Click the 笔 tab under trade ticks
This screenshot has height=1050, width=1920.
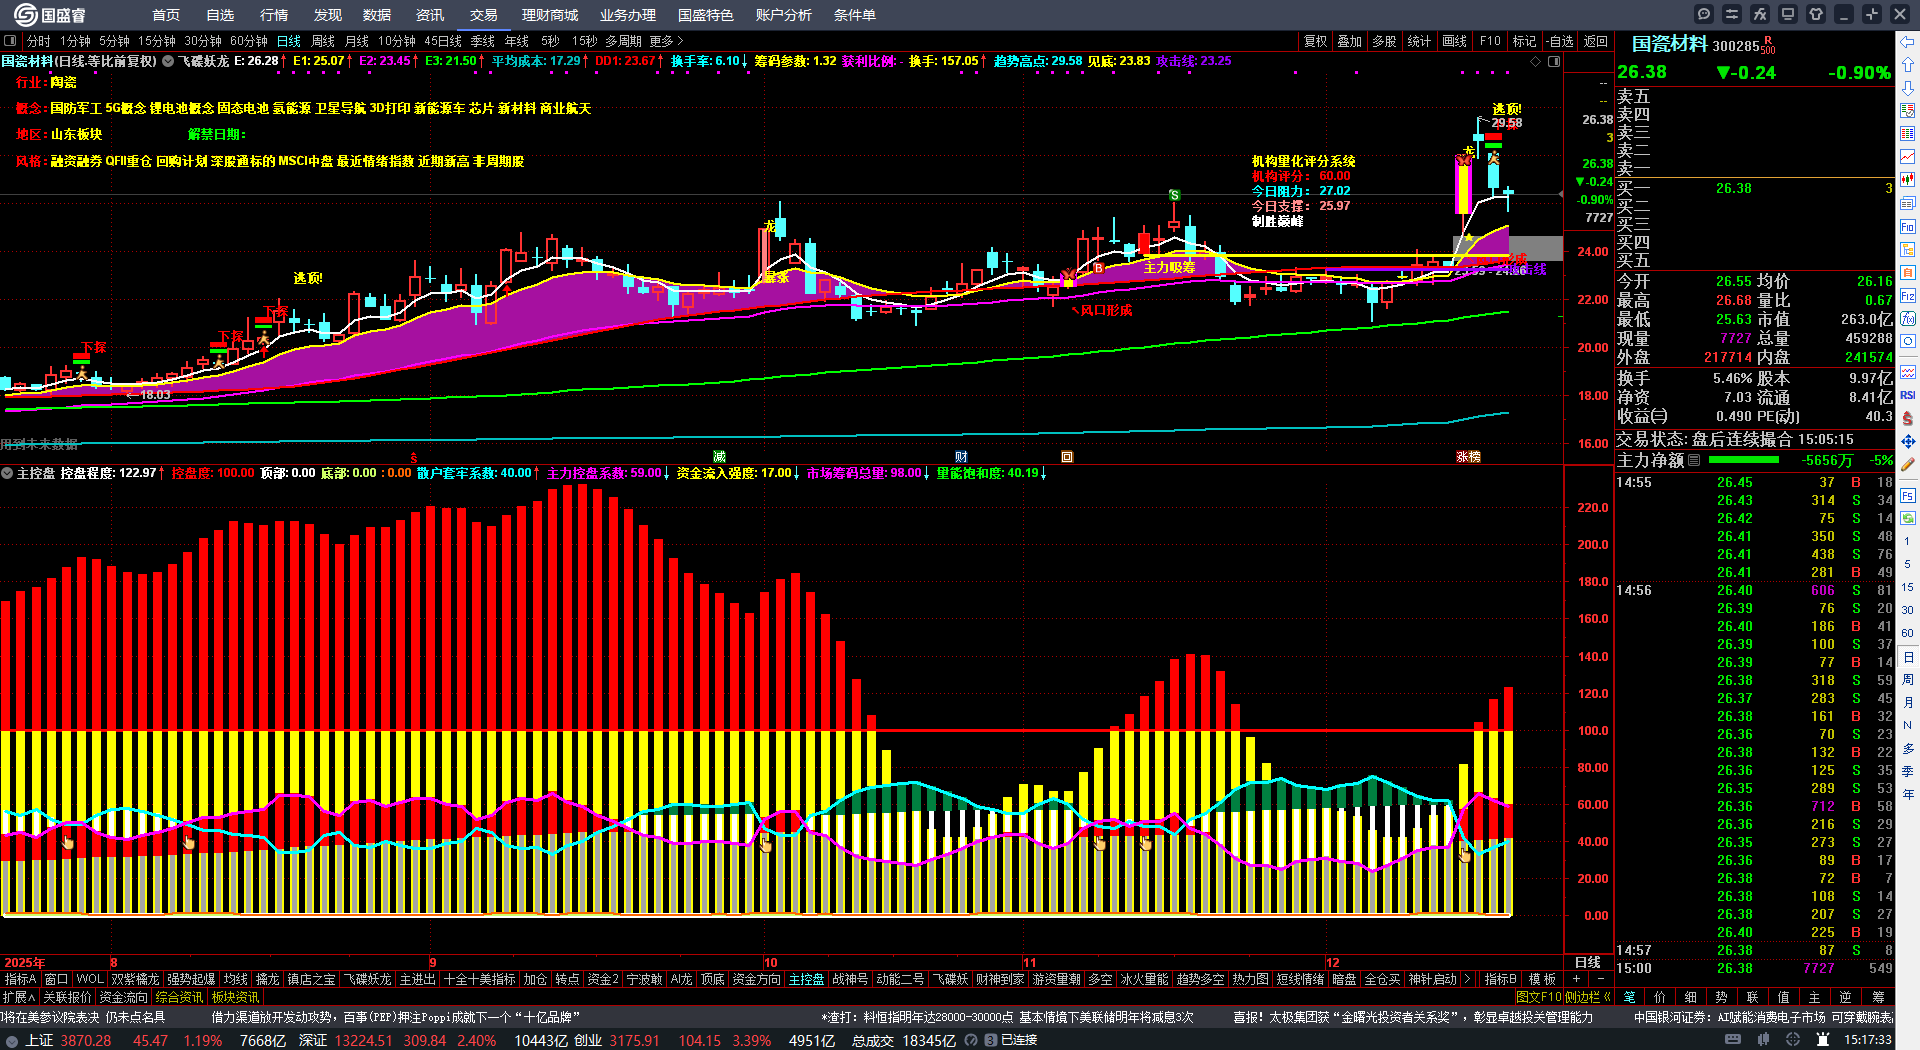1630,997
